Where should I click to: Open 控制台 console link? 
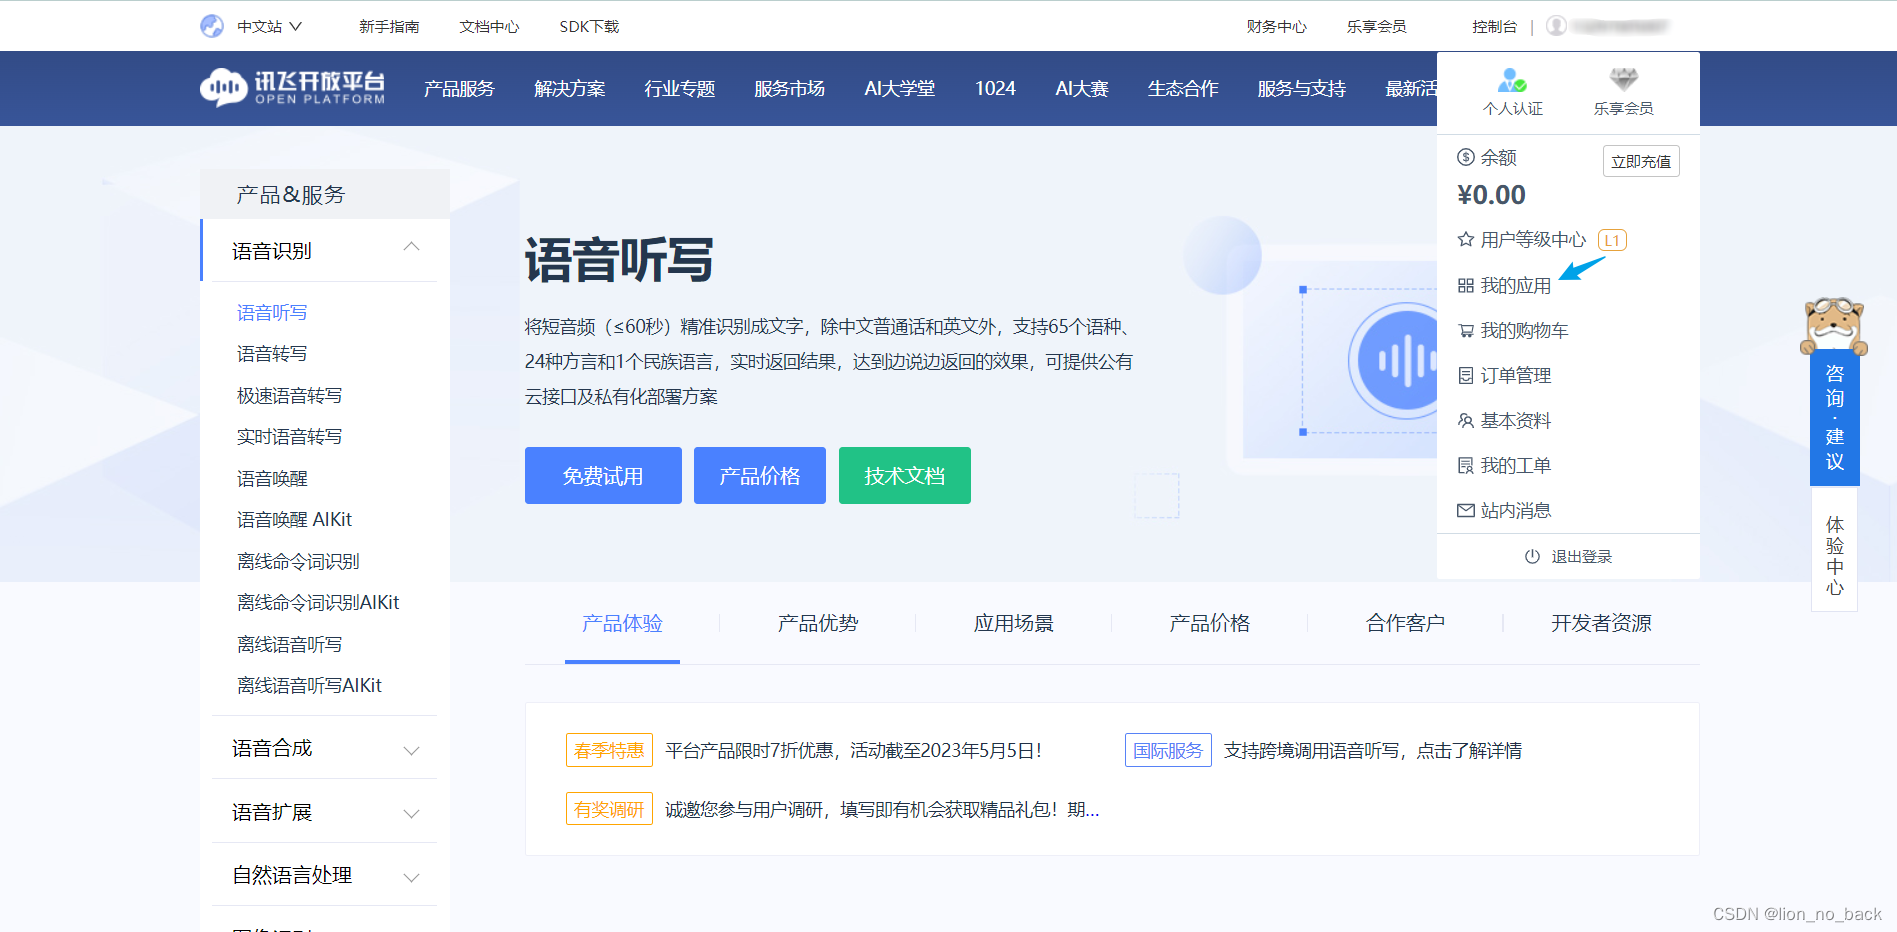point(1494,27)
